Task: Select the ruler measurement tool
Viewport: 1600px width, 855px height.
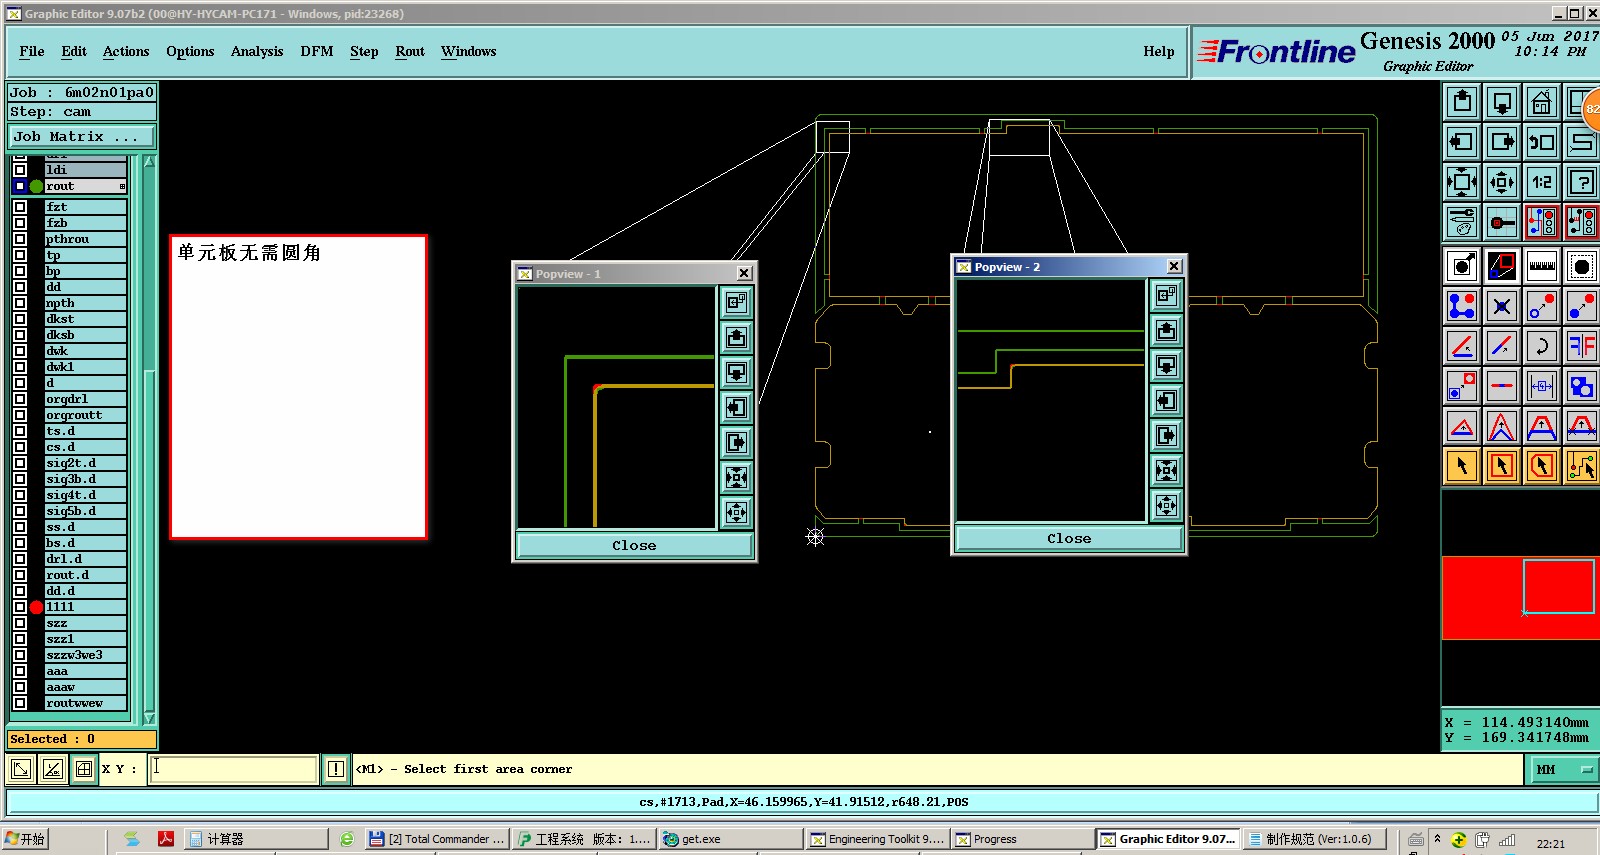Action: pos(1542,266)
